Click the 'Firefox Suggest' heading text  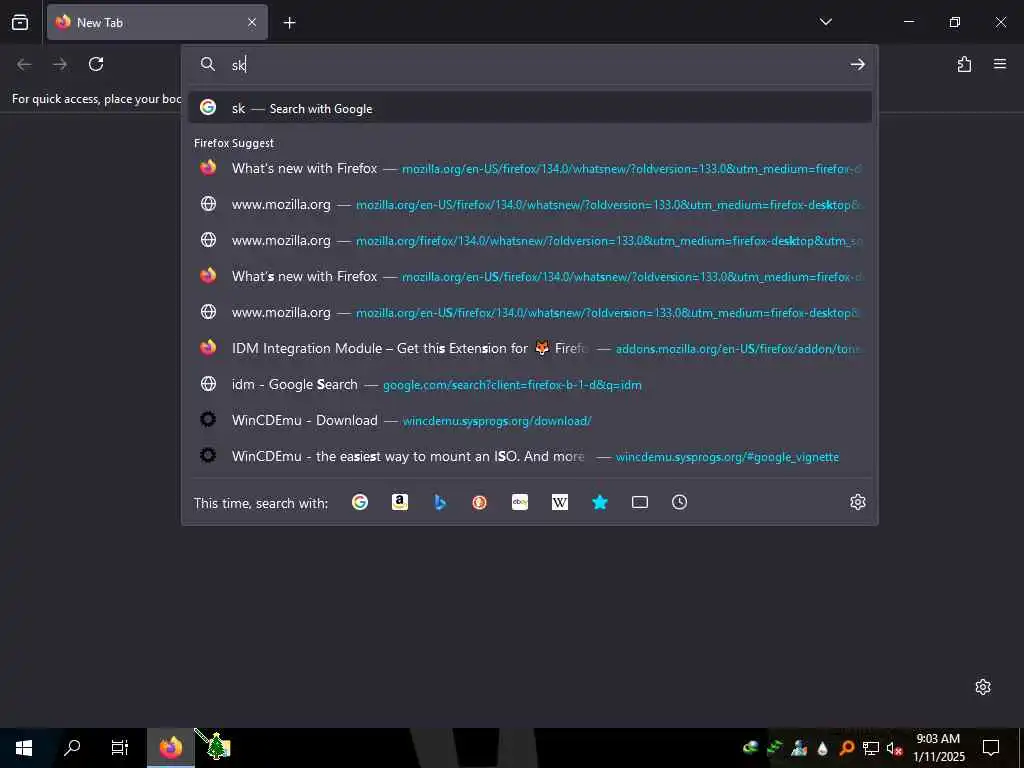[x=234, y=143]
